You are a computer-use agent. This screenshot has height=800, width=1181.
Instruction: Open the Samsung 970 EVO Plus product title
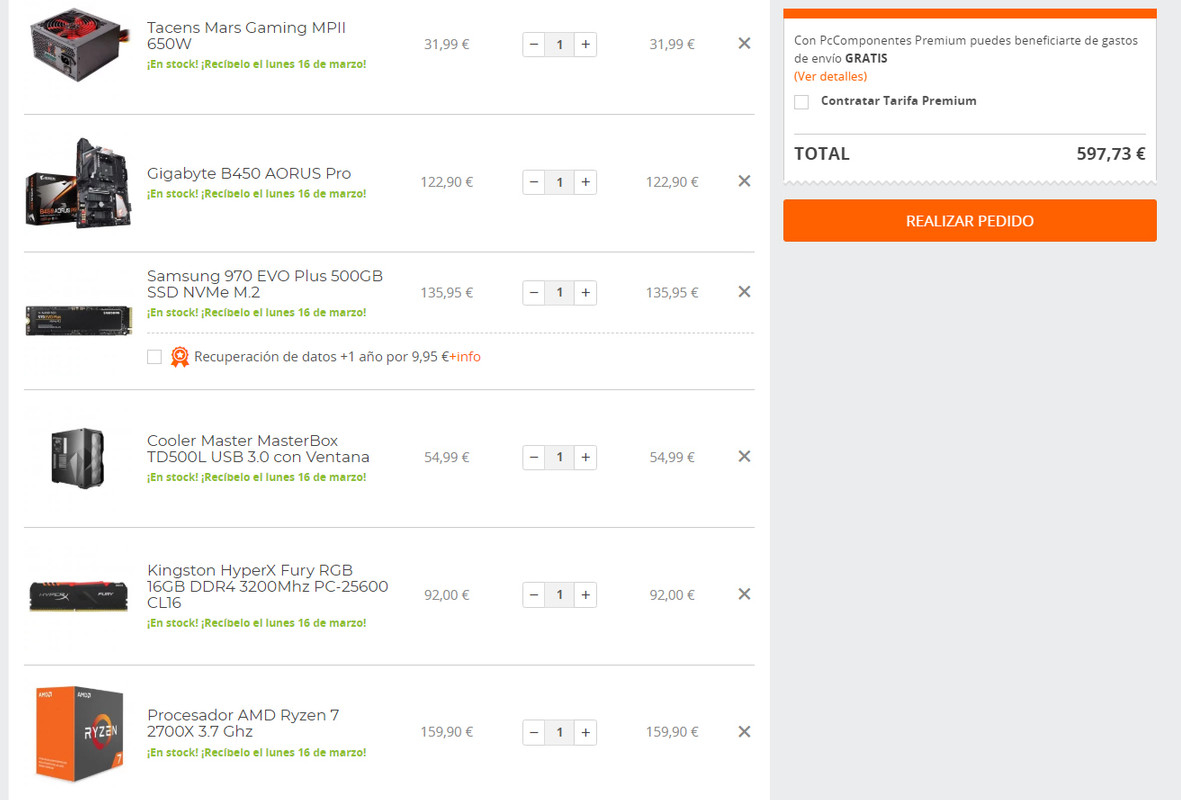264,284
